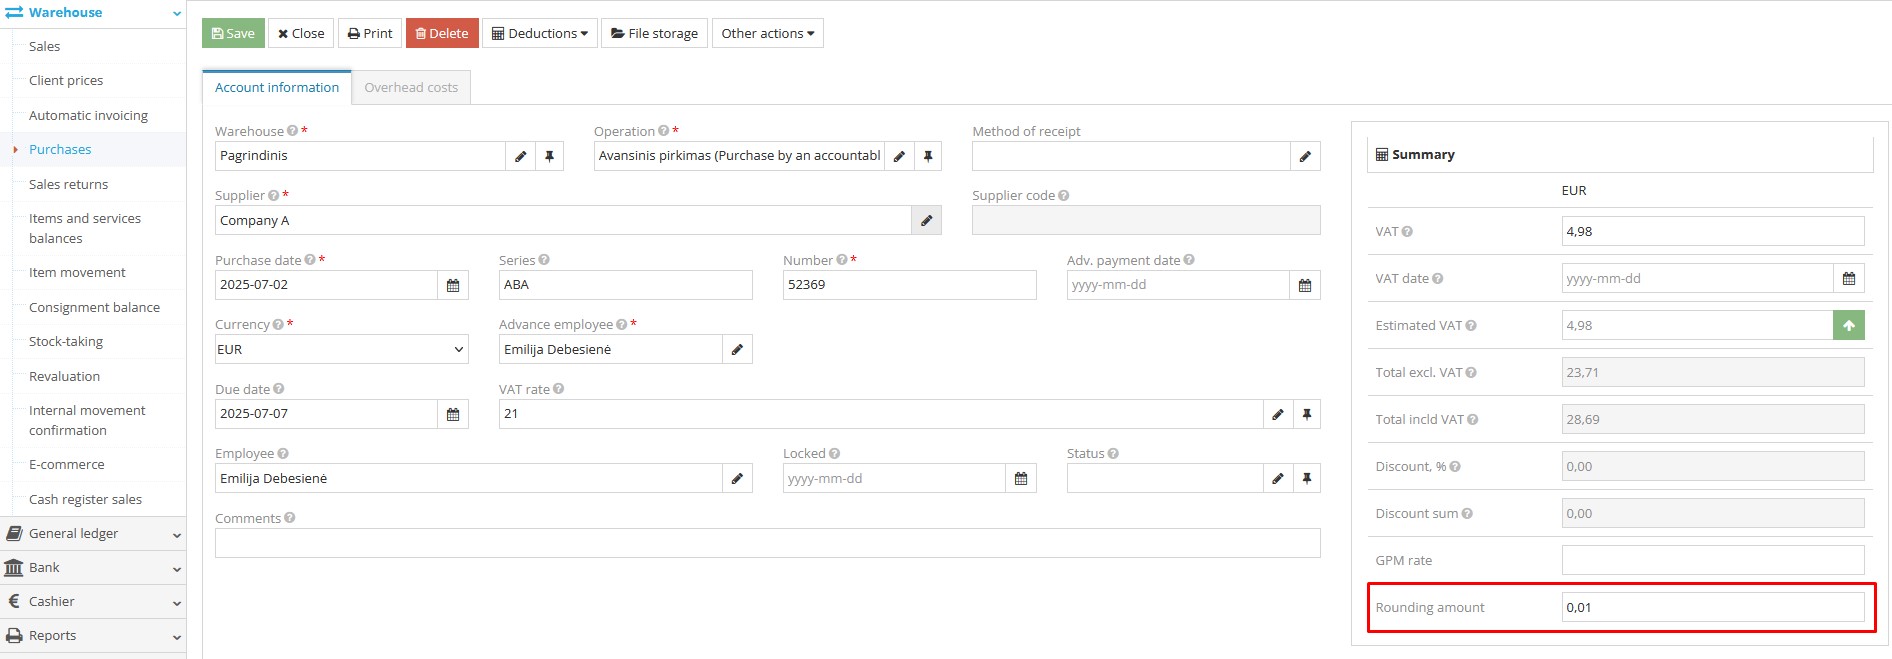
Task: Expand the Other actions menu
Action: click(767, 33)
